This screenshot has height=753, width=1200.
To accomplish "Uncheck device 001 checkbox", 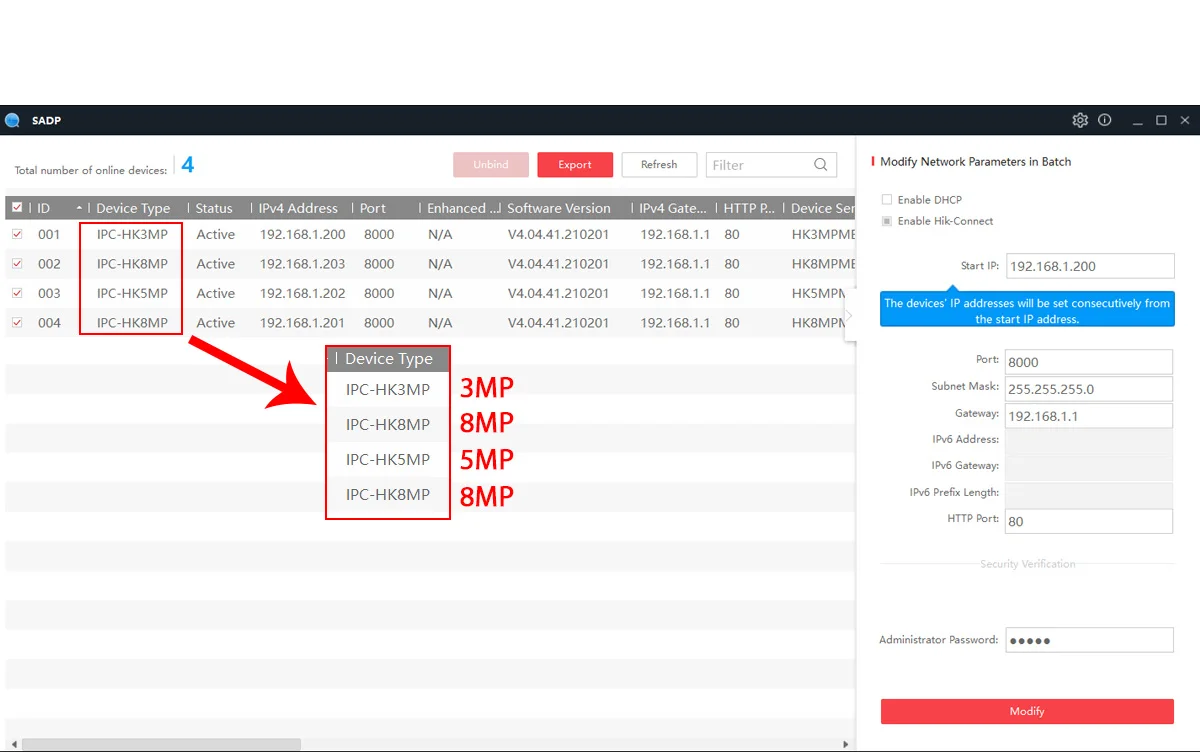I will tap(17, 234).
